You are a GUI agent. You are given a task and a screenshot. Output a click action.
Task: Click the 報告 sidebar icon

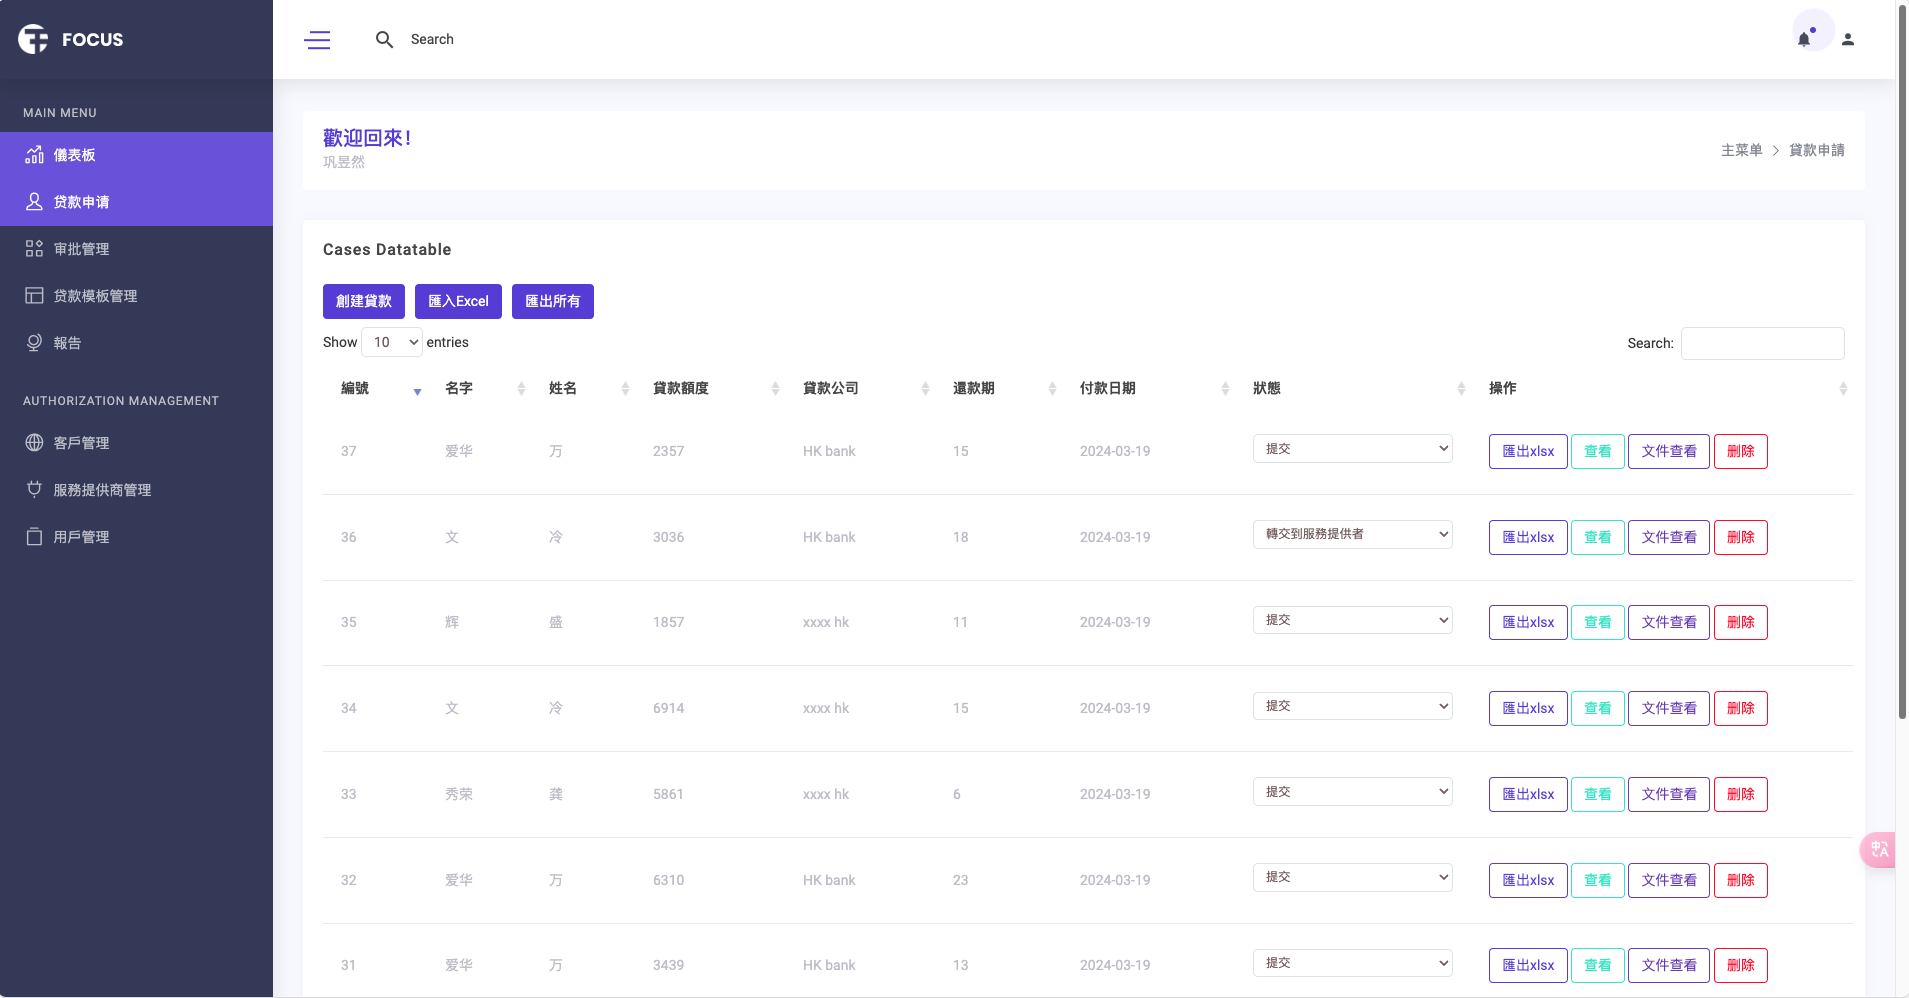pos(34,343)
